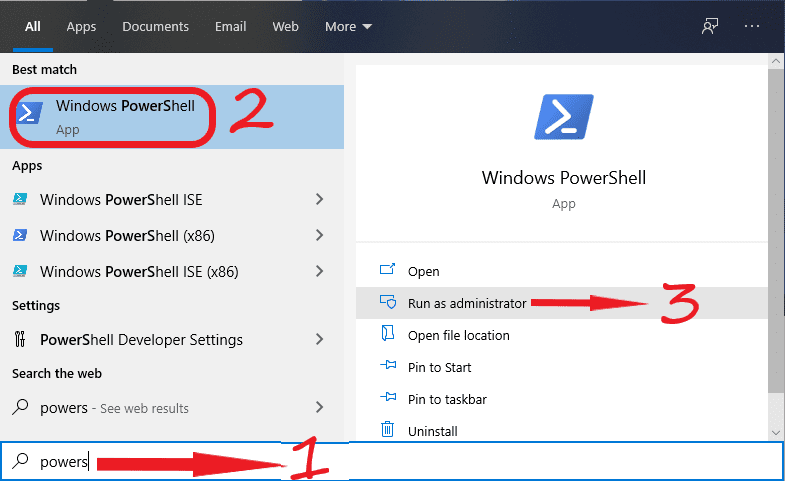Click the preview pane vertical scrollbar thumb

[x=775, y=232]
